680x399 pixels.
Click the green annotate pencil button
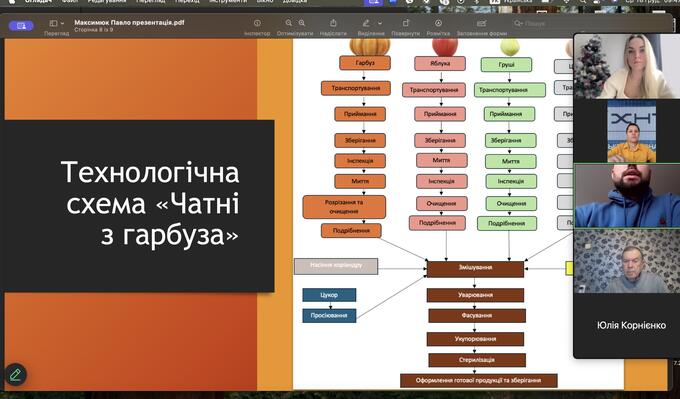(16, 375)
